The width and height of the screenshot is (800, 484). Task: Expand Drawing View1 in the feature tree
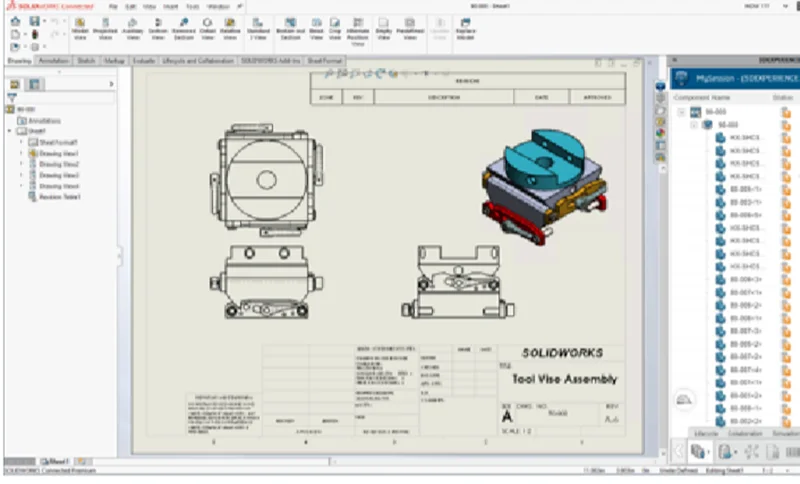coord(21,153)
